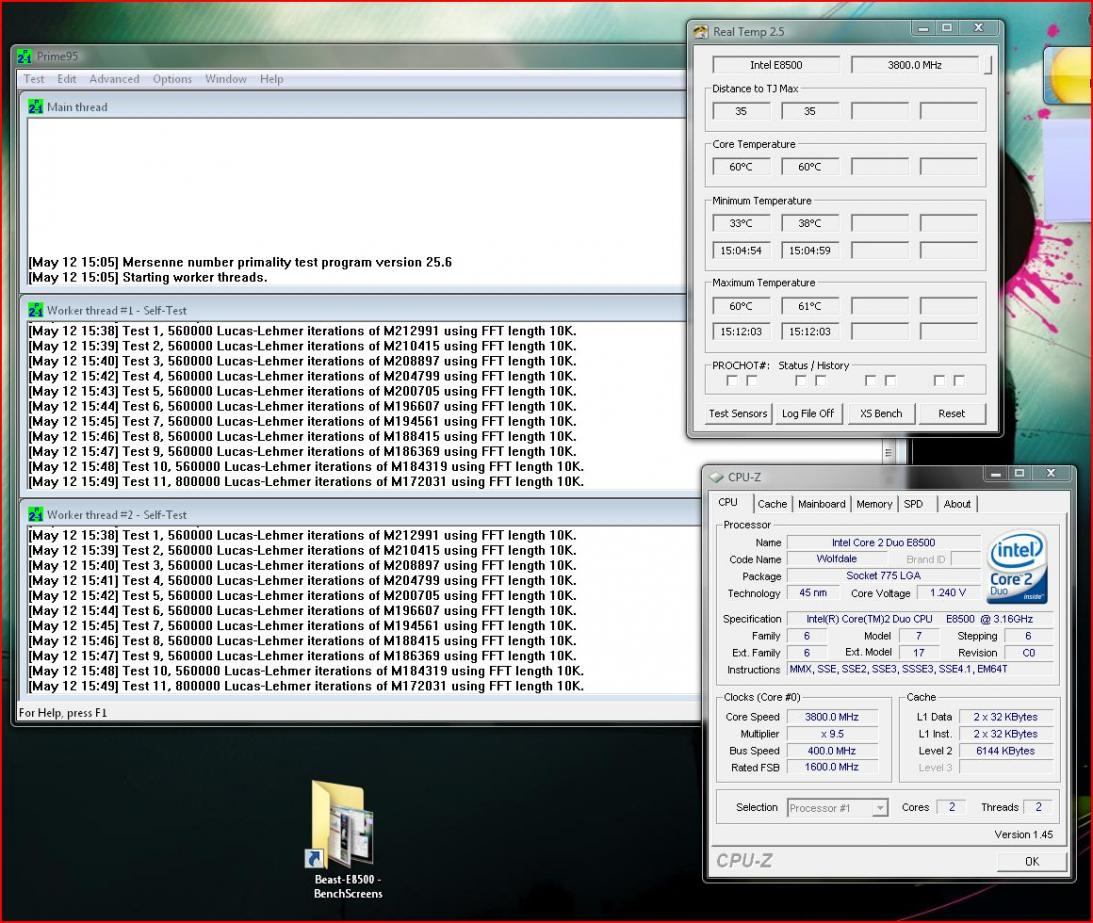Switch to the CPU tab in CPU-Z
Screen dimensions: 1093x923
pyautogui.click(x=728, y=503)
